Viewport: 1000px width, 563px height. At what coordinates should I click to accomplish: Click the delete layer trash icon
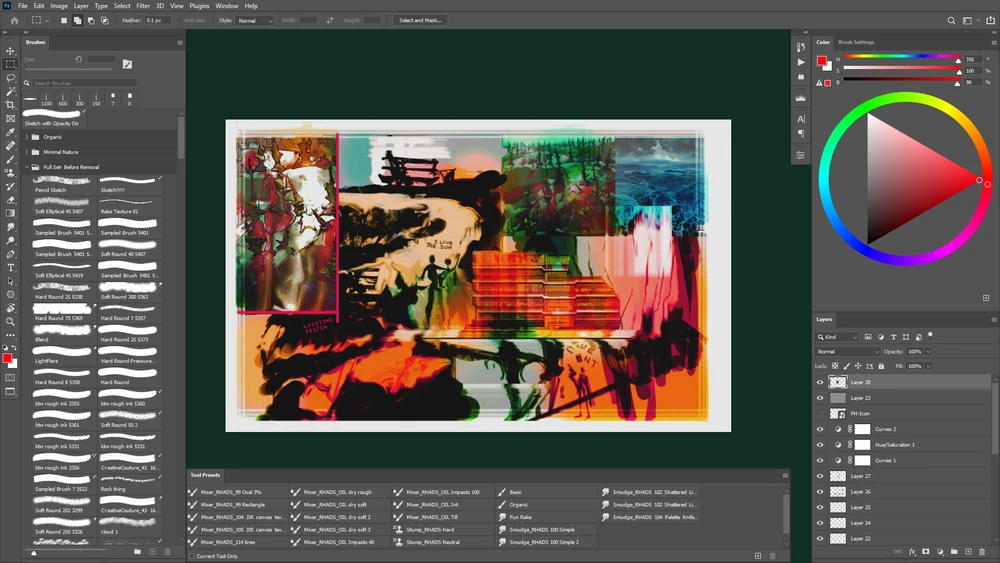click(982, 552)
